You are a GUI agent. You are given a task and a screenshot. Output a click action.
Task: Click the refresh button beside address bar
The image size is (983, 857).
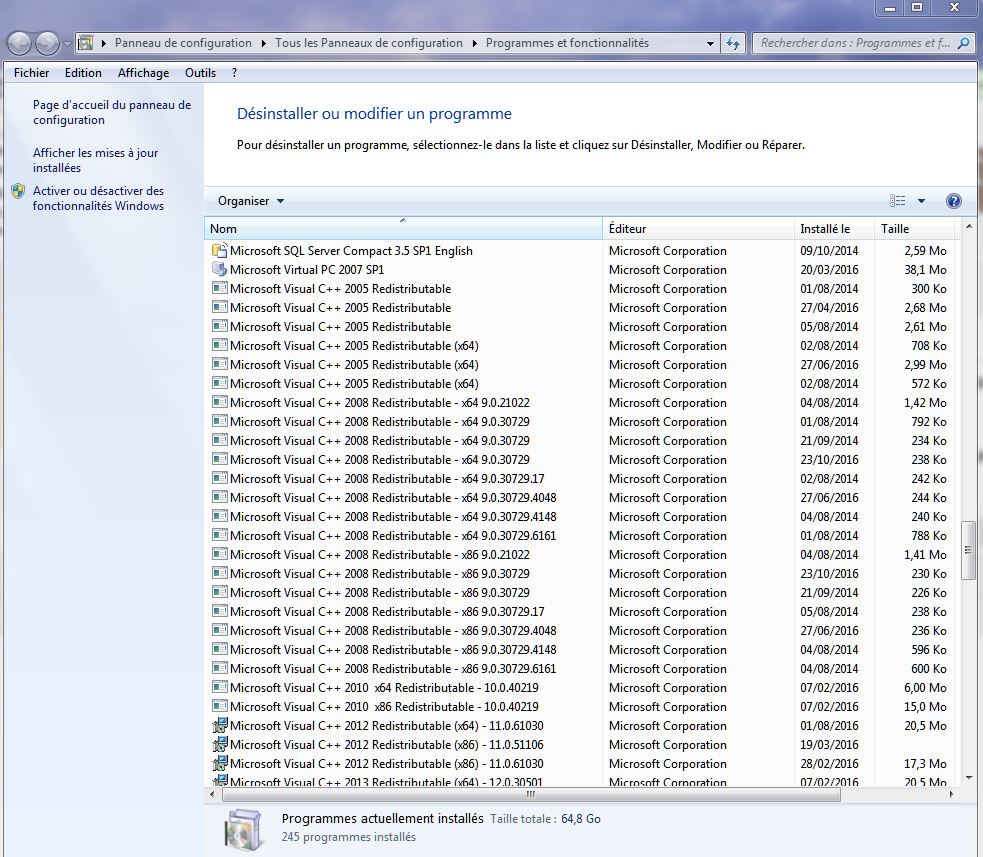coord(734,43)
